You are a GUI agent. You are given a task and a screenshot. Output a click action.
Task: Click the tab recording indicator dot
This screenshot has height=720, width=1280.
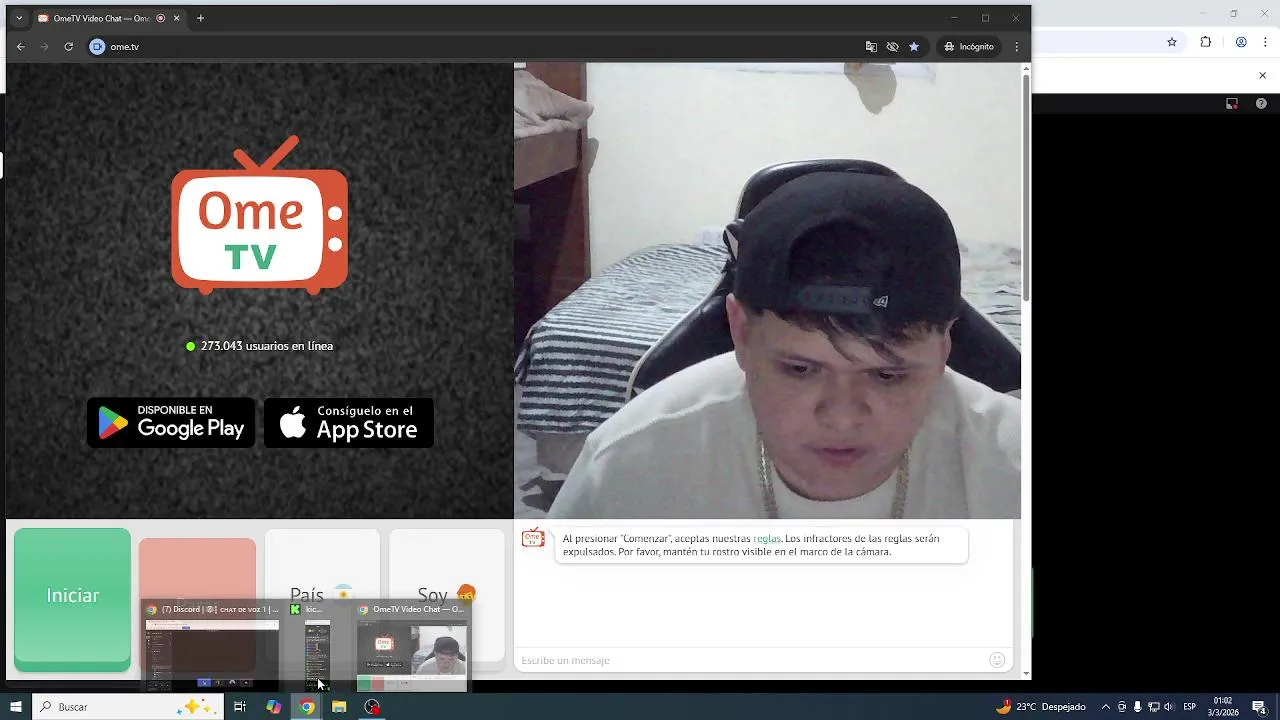coord(161,18)
